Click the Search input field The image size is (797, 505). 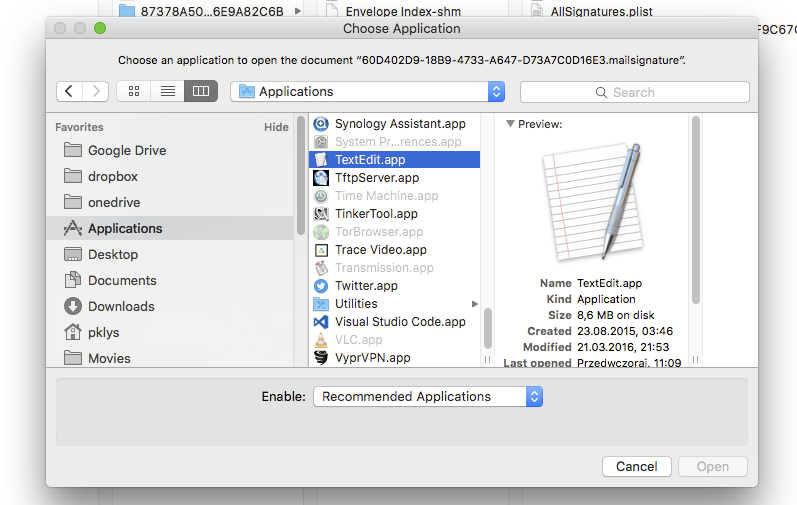tap(634, 92)
